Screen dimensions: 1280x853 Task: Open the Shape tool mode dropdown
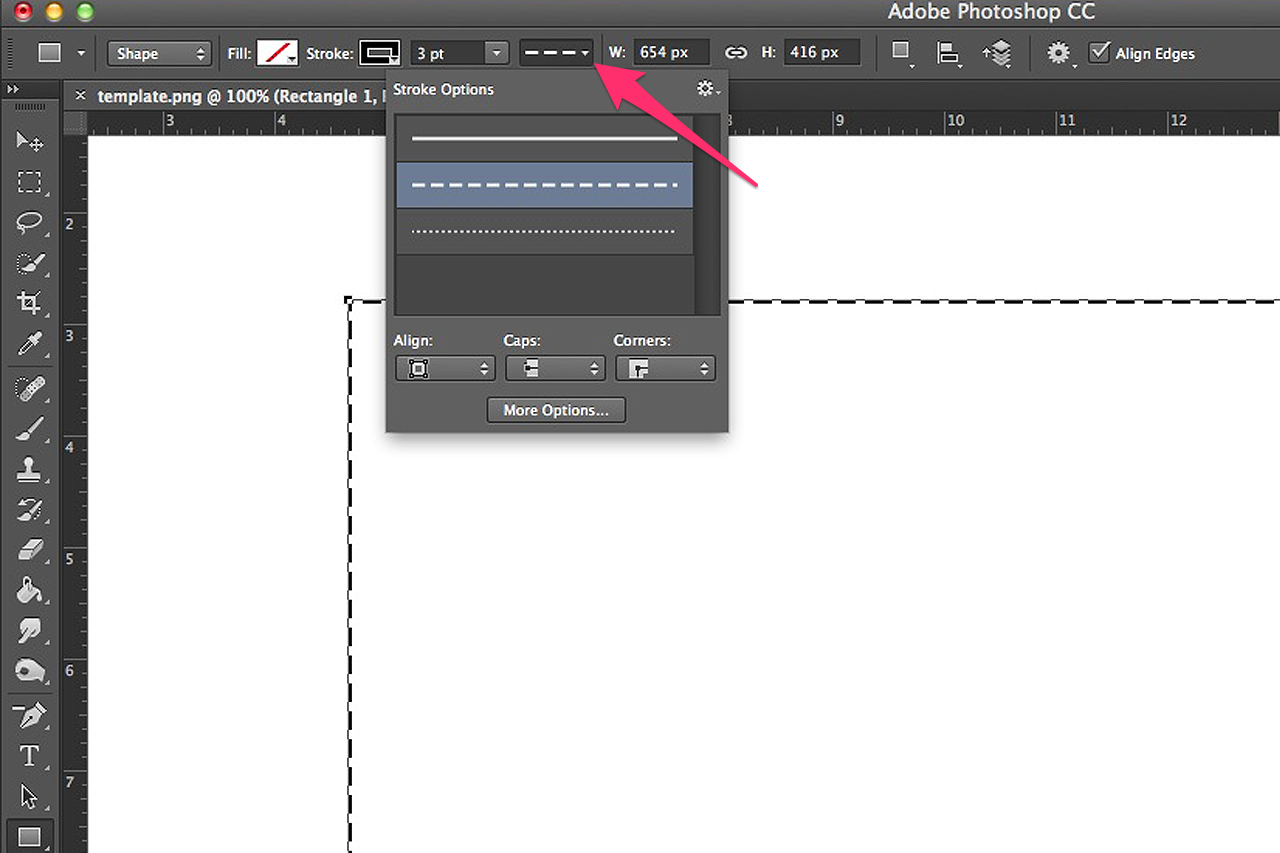tap(160, 54)
